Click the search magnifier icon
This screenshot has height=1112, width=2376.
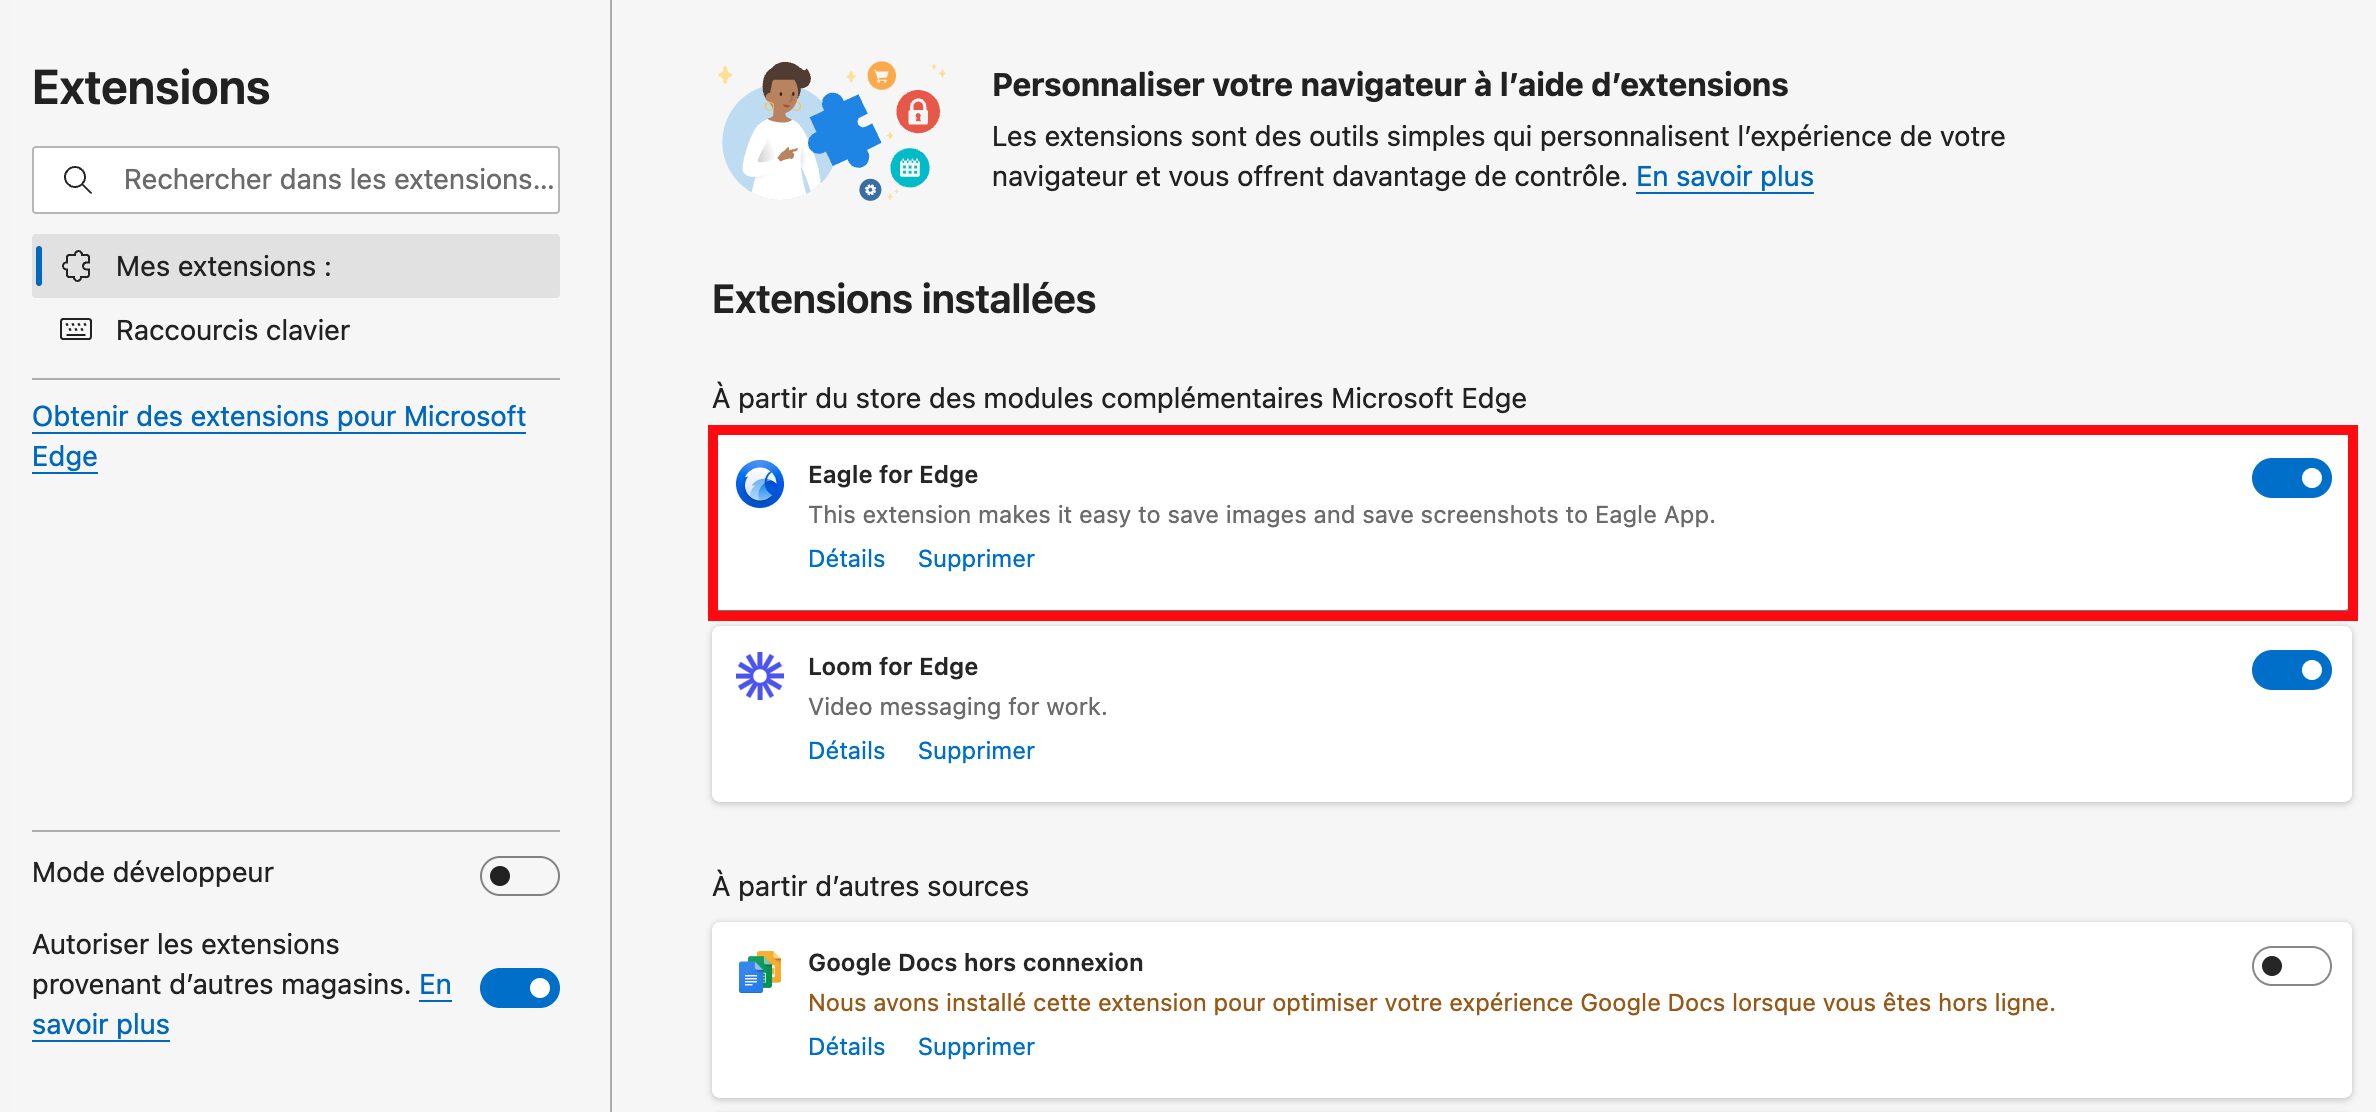78,180
